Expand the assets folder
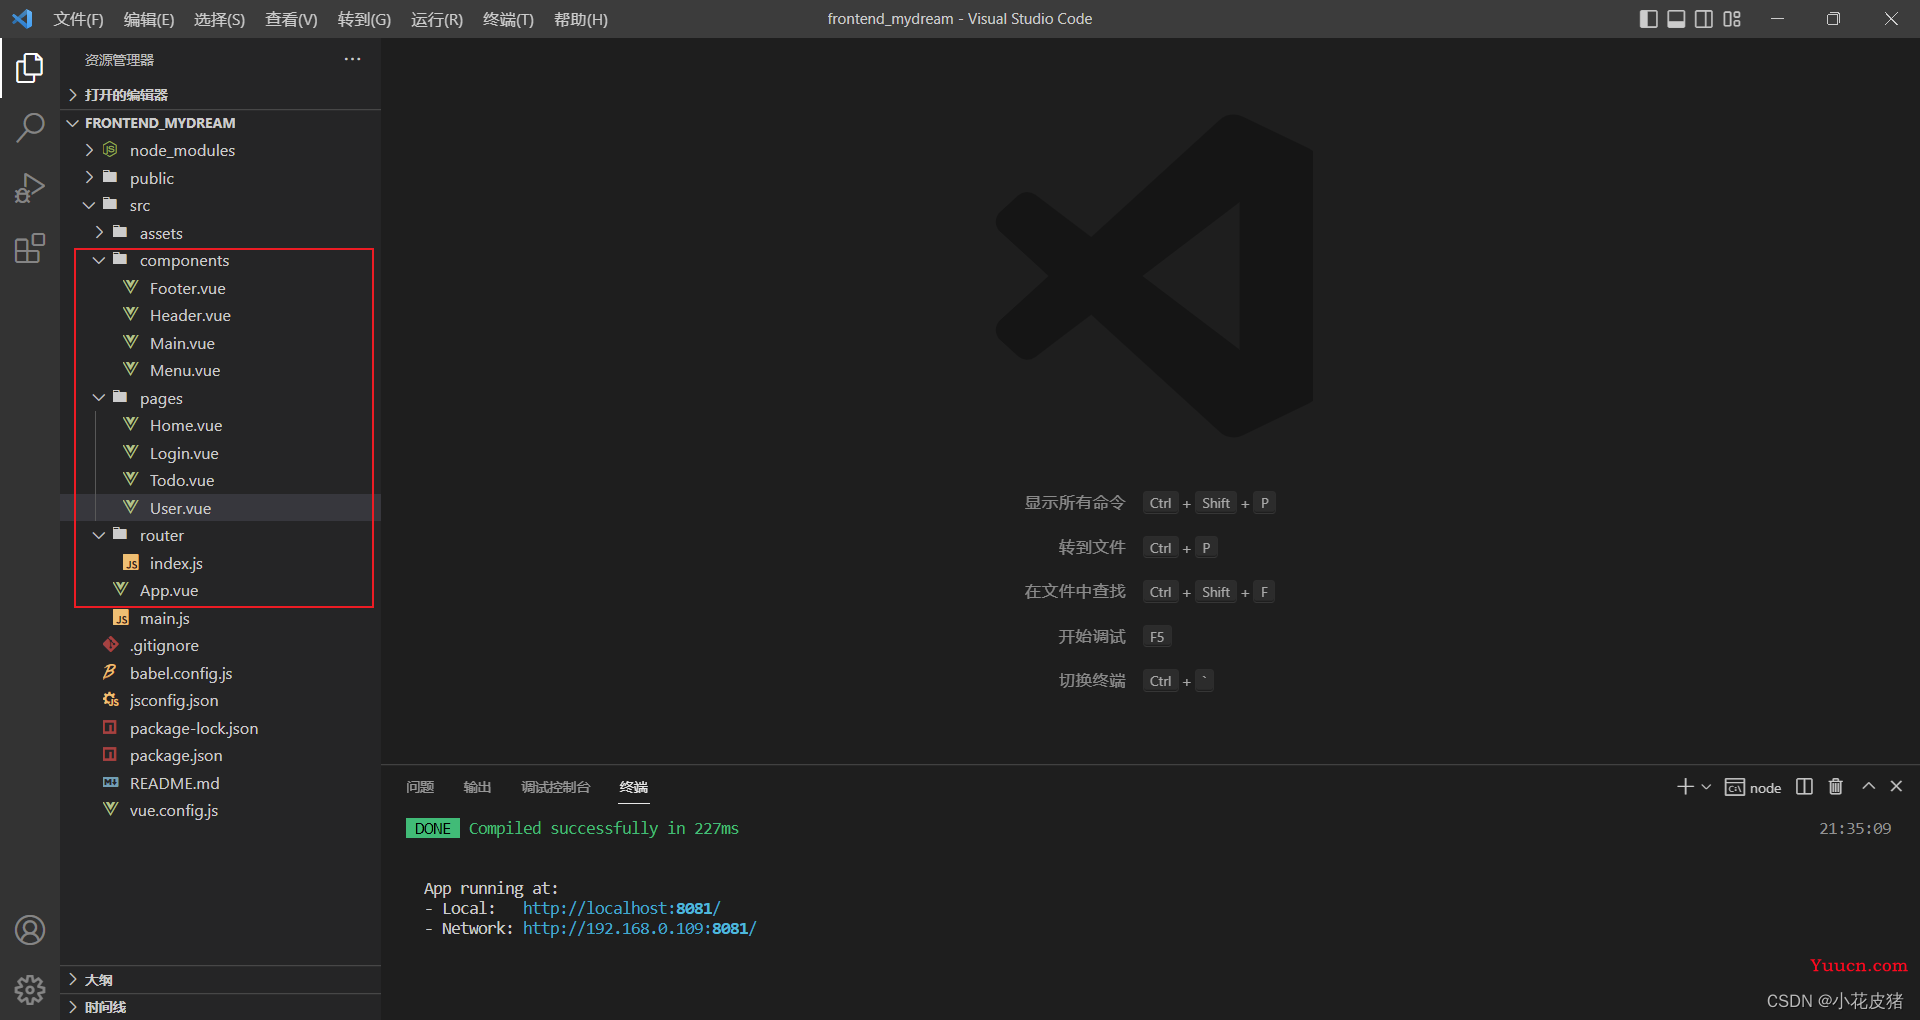This screenshot has width=1920, height=1020. (221, 233)
